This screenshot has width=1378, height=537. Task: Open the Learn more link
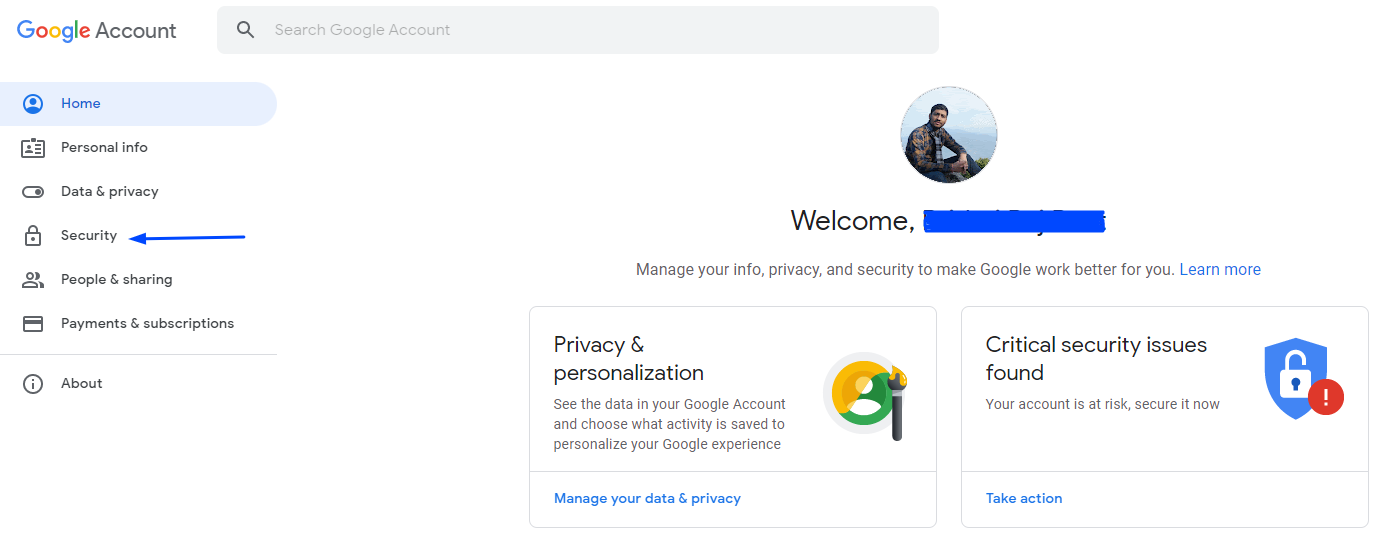point(1220,270)
